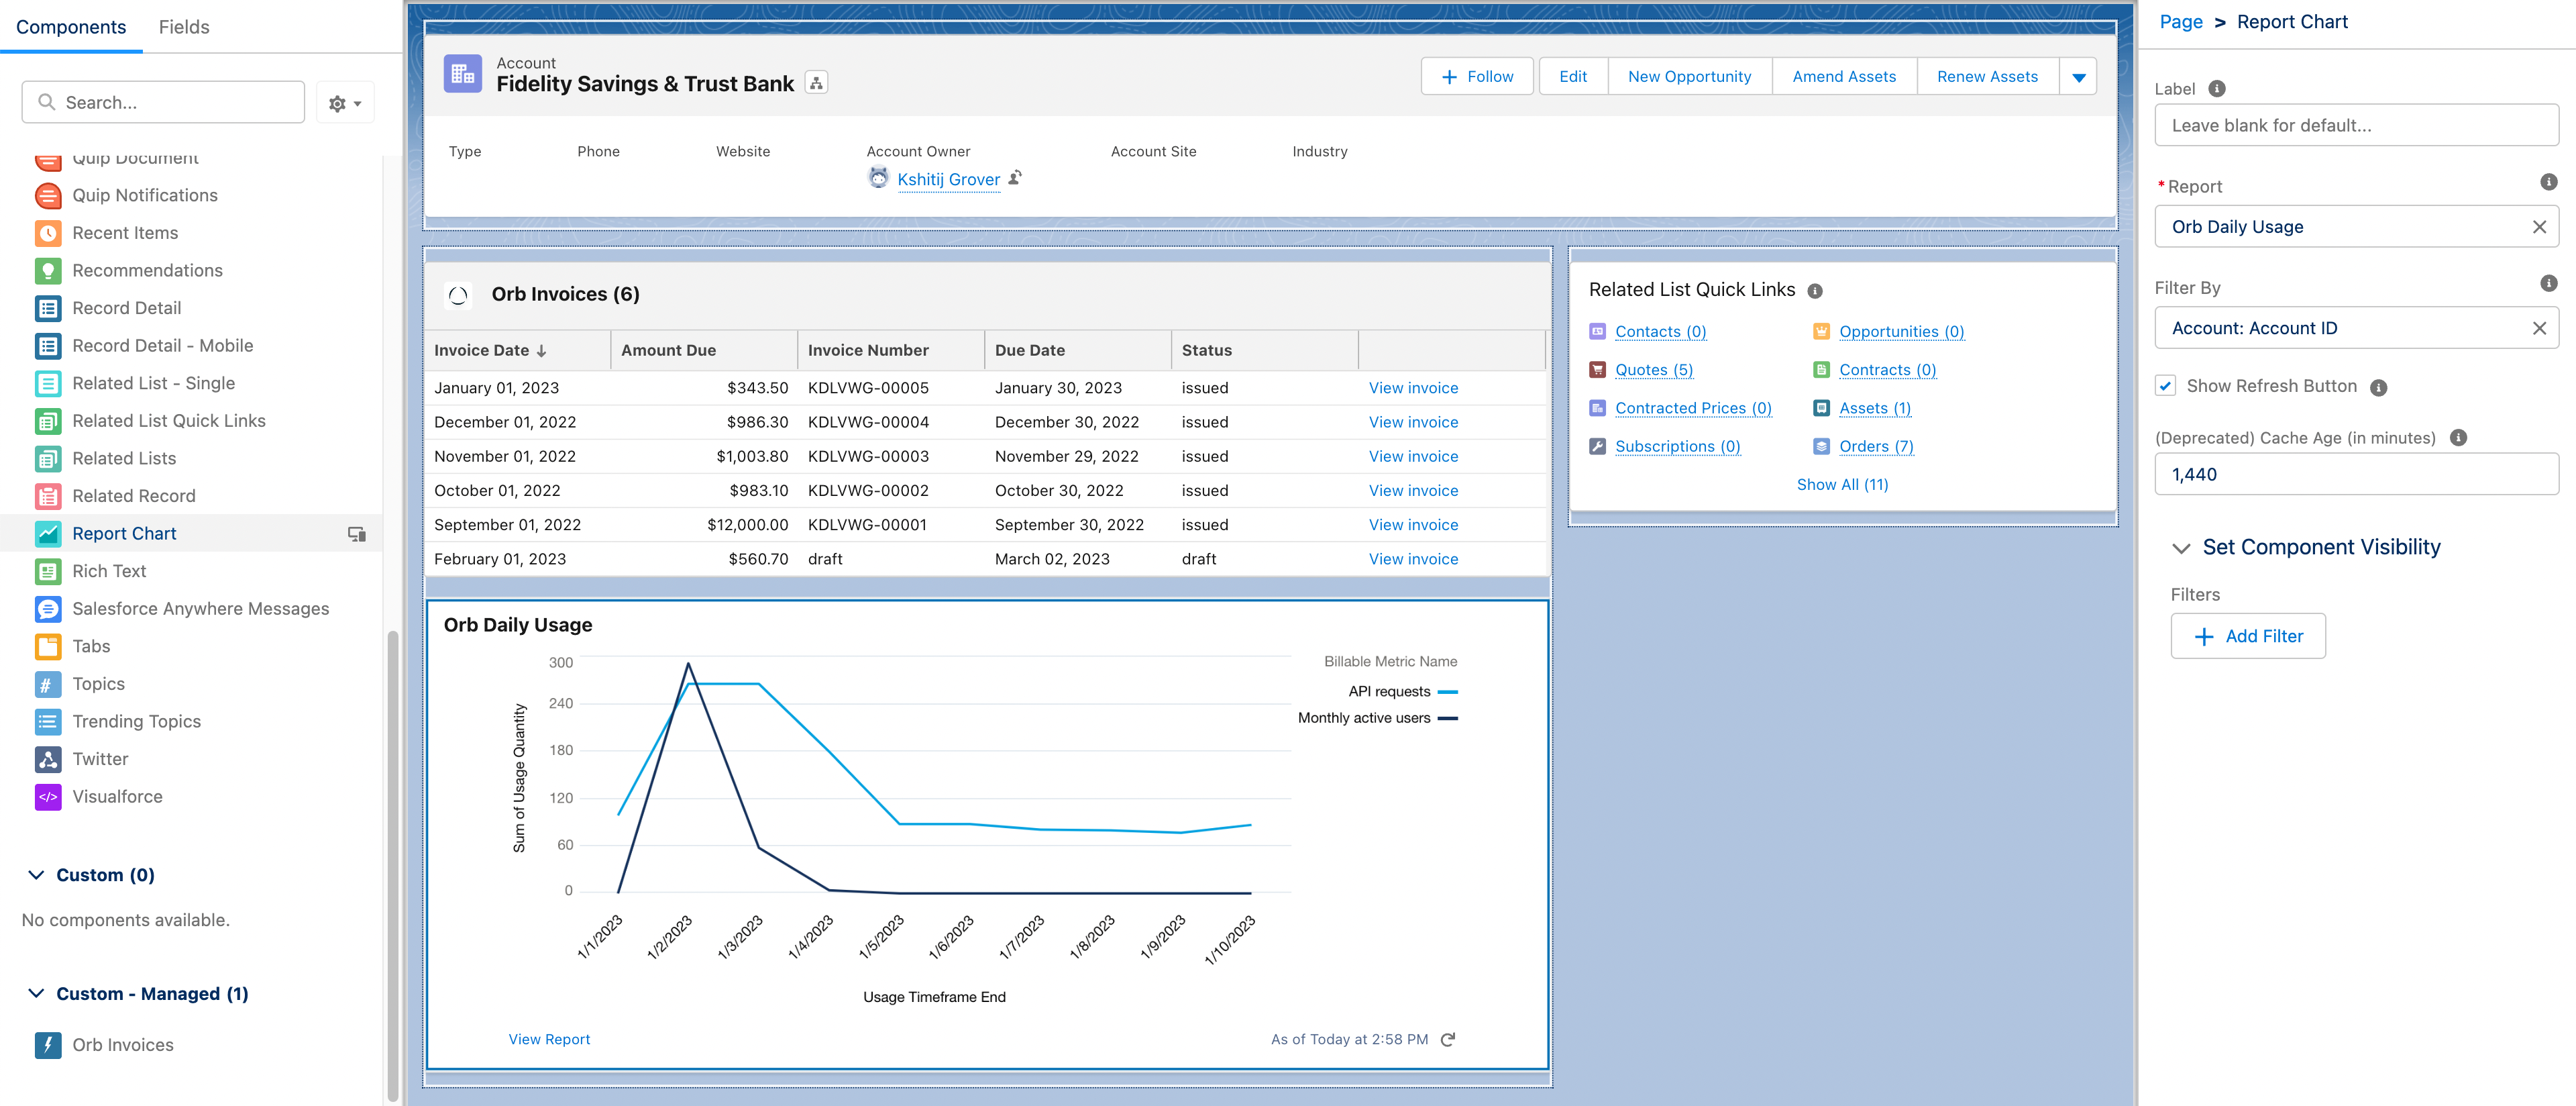Click the New Opportunity button

point(1689,77)
